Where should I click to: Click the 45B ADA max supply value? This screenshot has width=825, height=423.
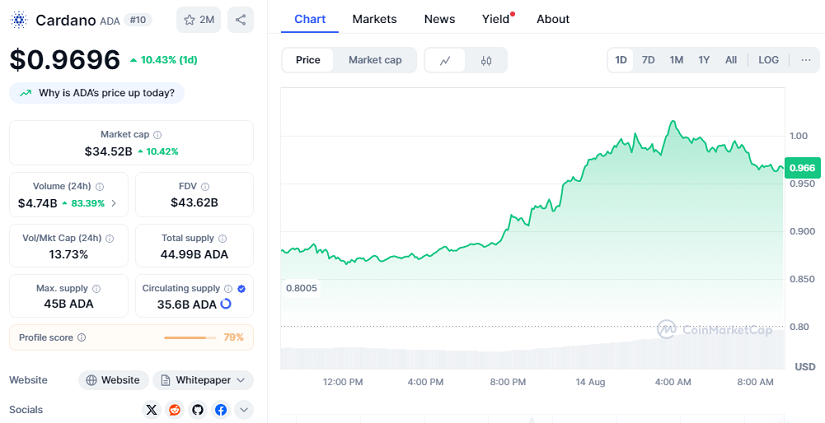click(x=68, y=304)
